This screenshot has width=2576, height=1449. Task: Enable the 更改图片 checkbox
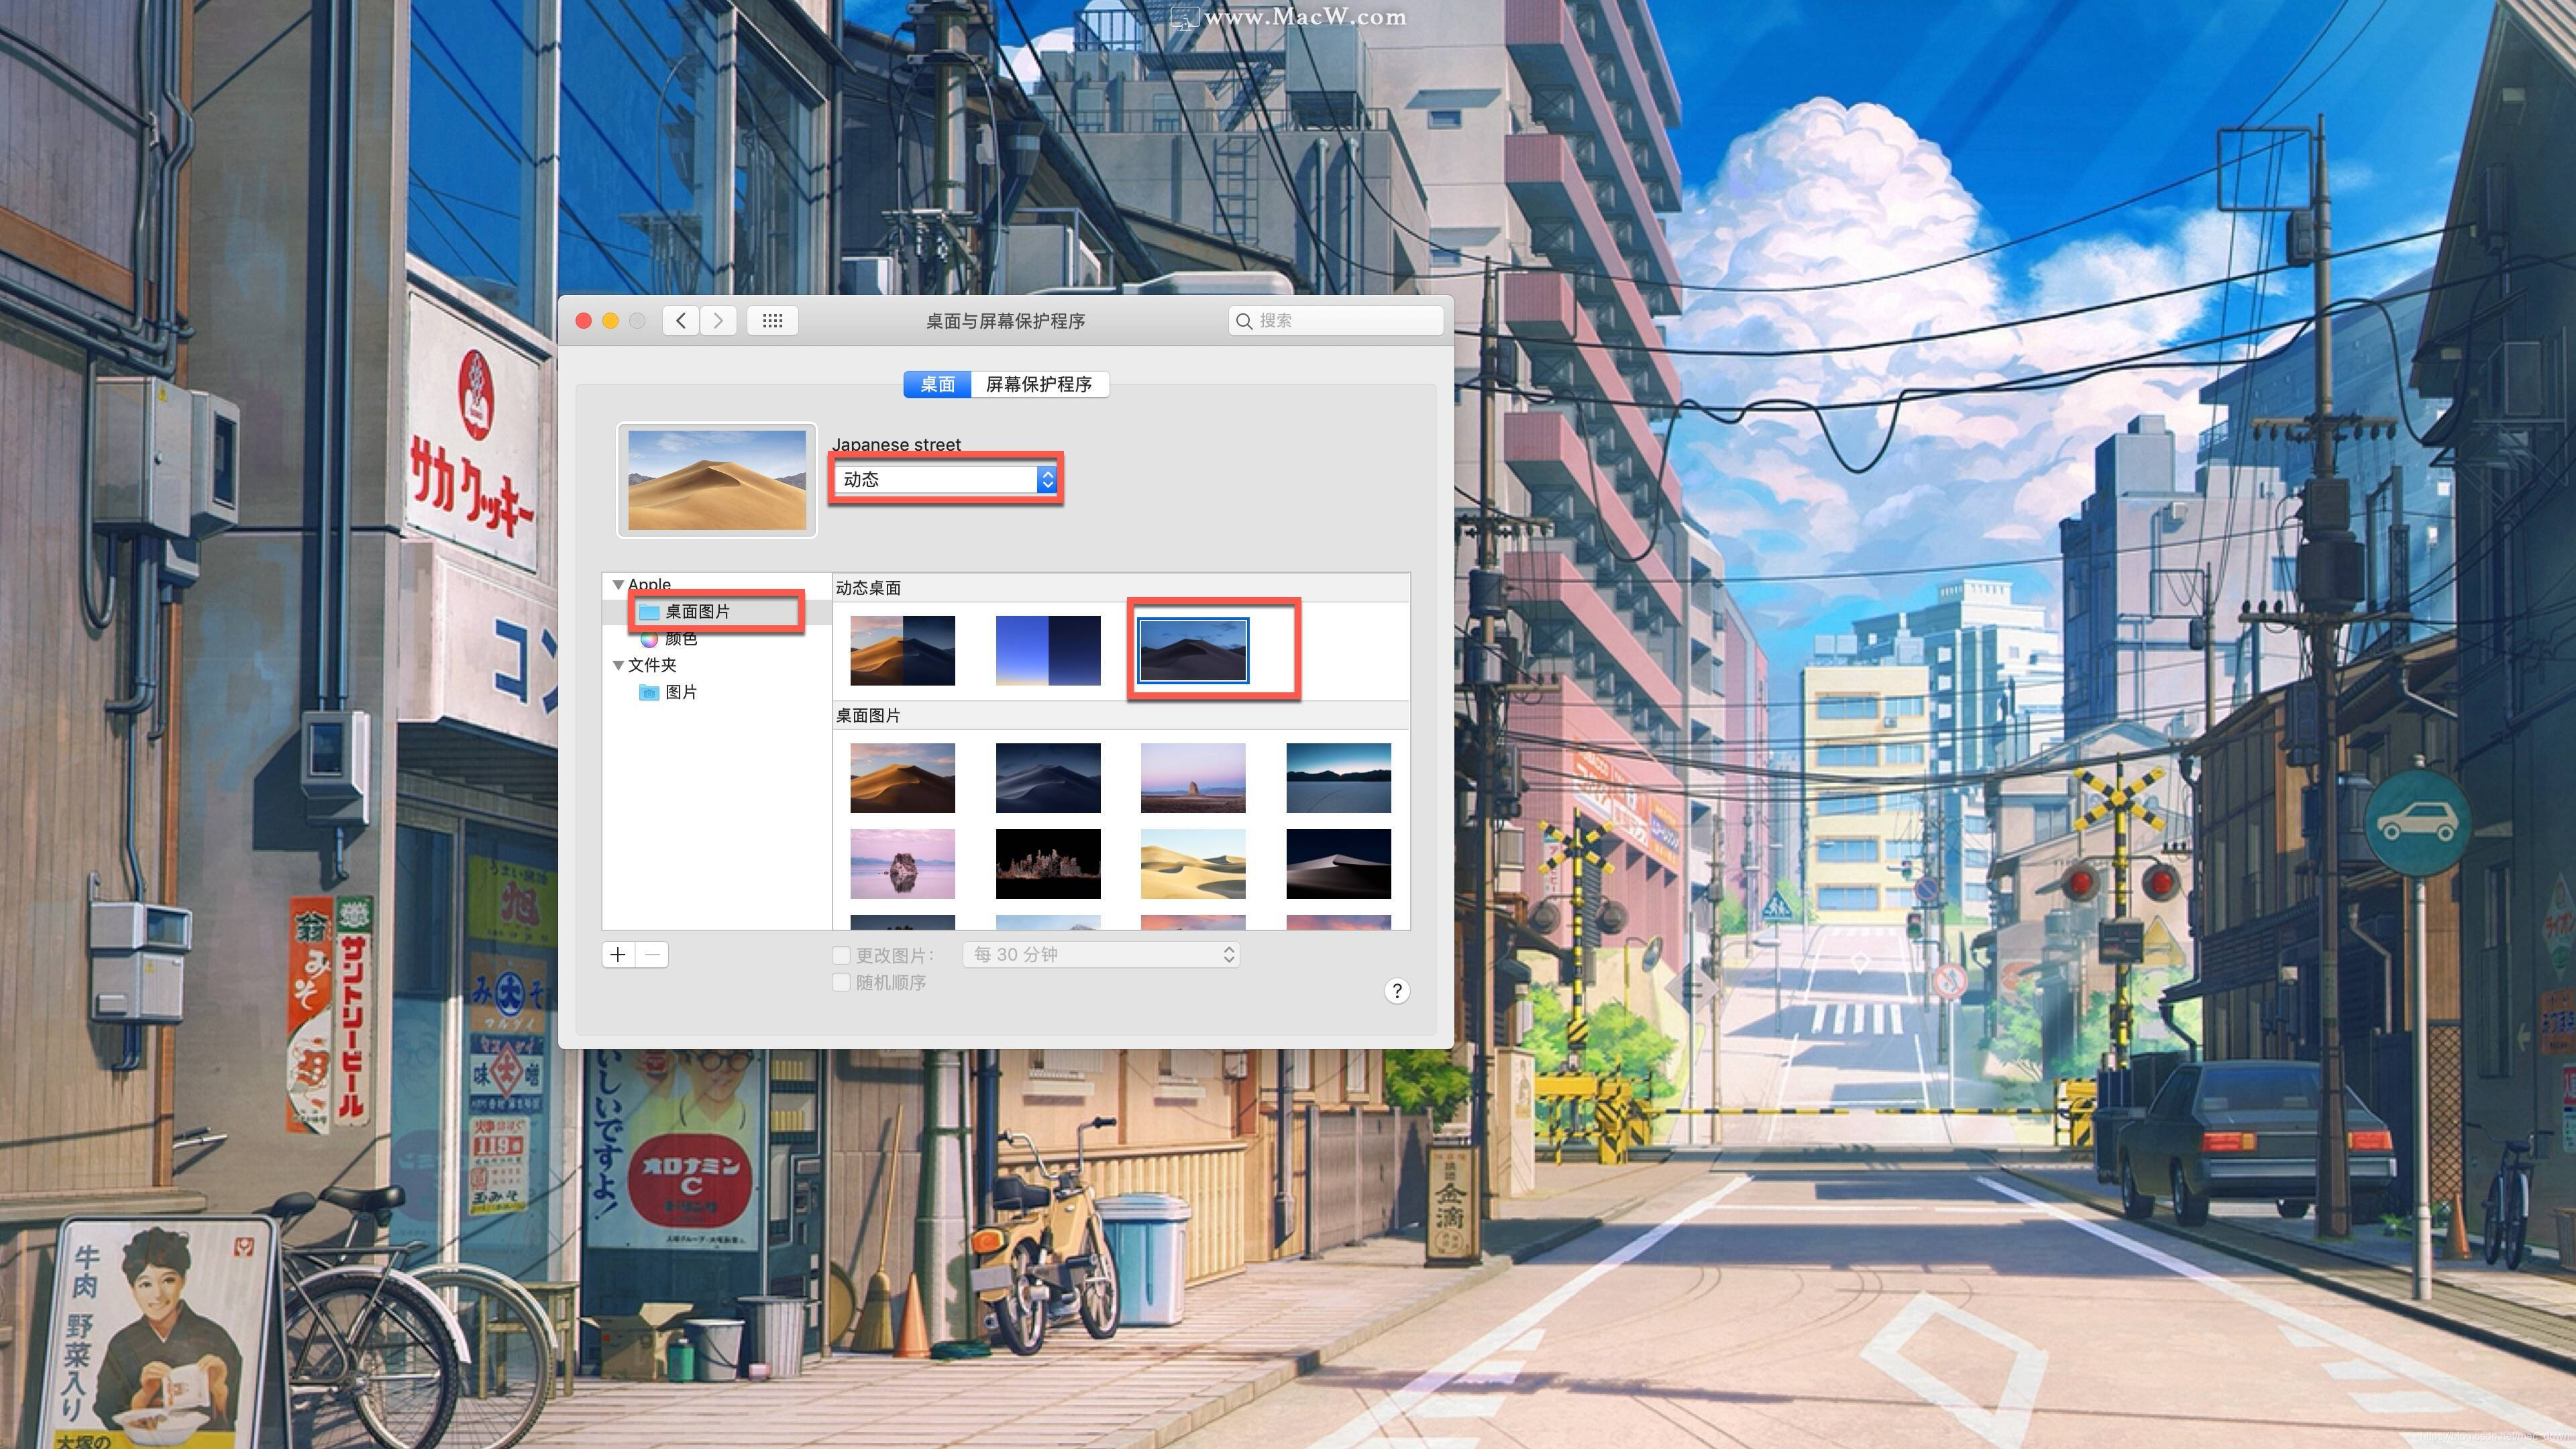click(842, 956)
